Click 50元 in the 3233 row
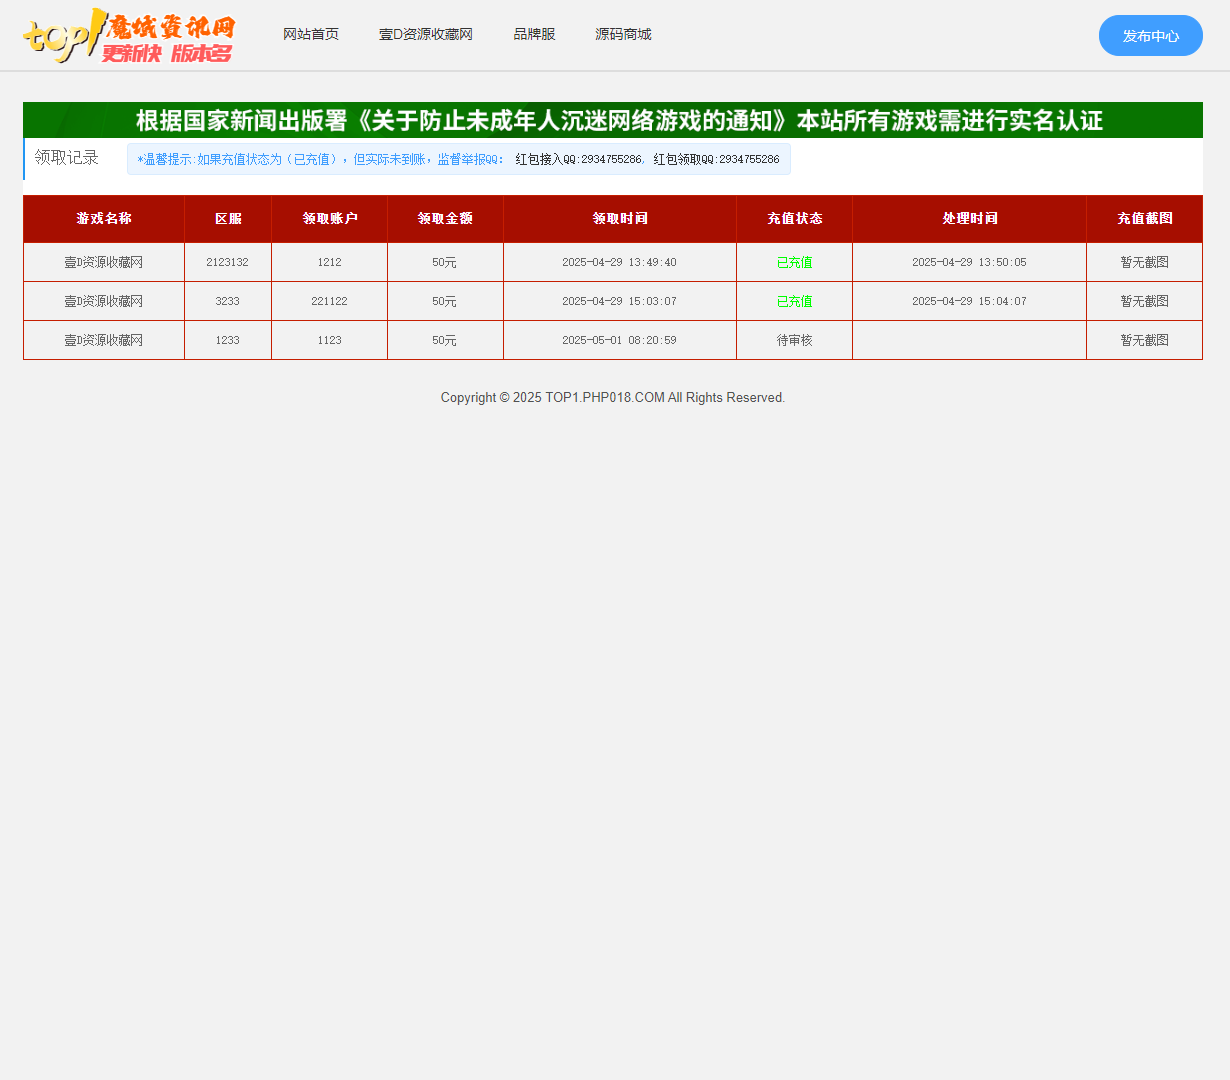The image size is (1230, 1080). (x=445, y=301)
